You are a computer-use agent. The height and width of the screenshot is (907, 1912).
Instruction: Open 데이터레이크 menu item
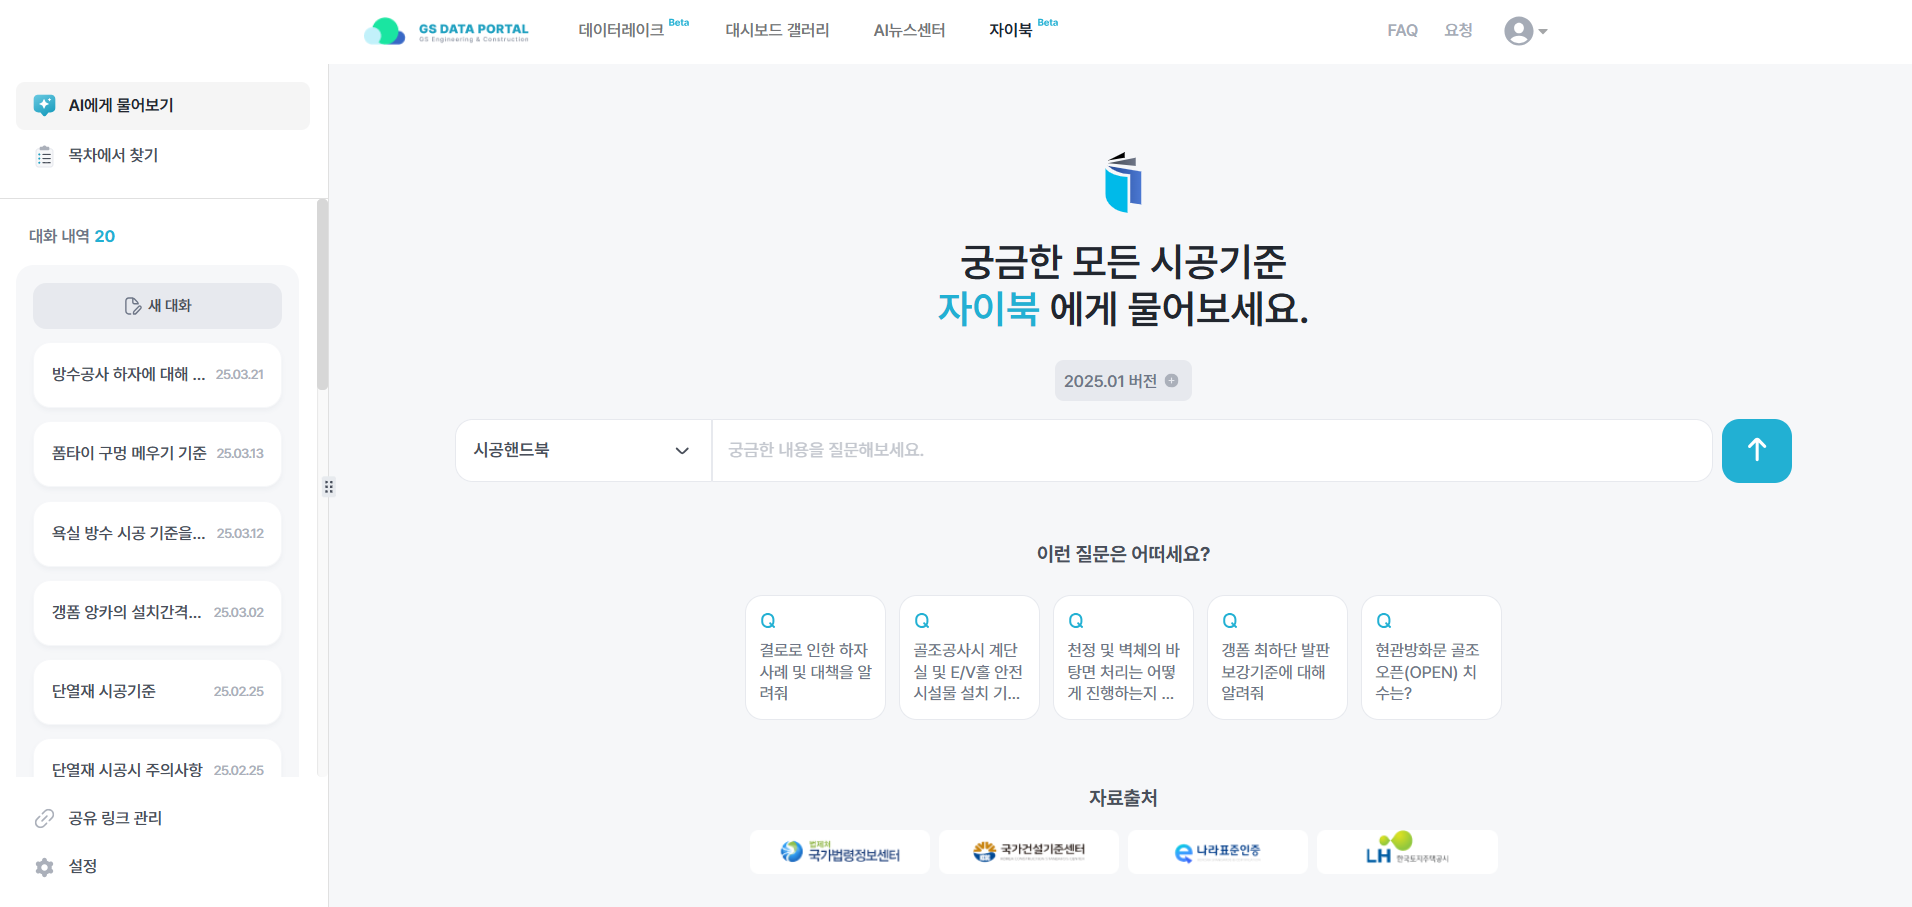coord(621,31)
